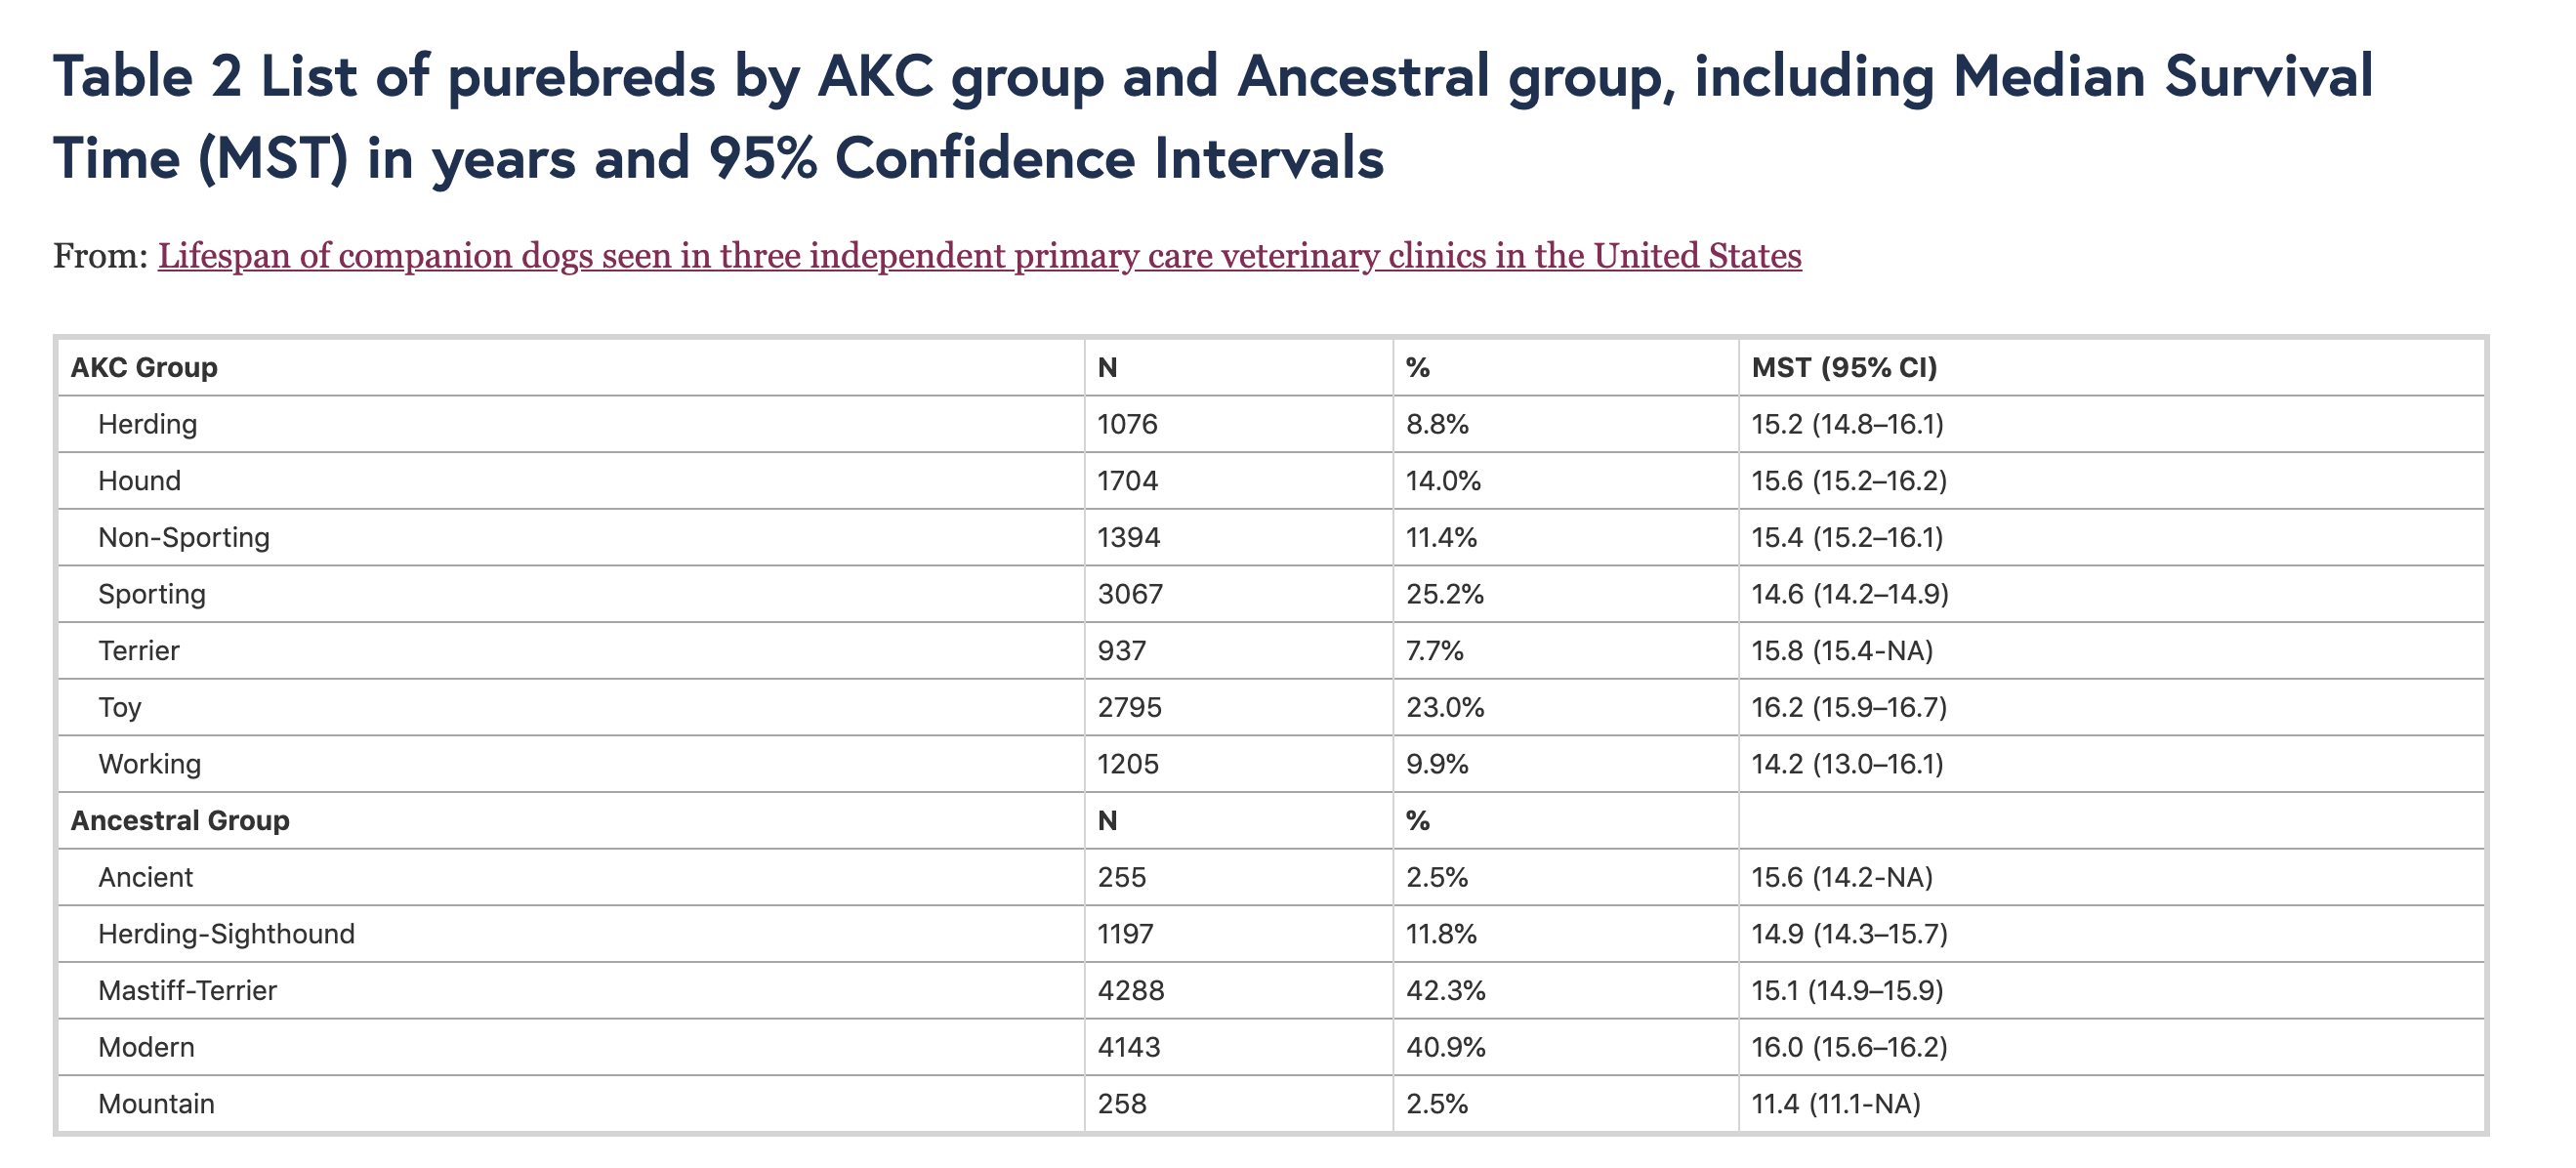Click the Mountain row label

point(156,1104)
